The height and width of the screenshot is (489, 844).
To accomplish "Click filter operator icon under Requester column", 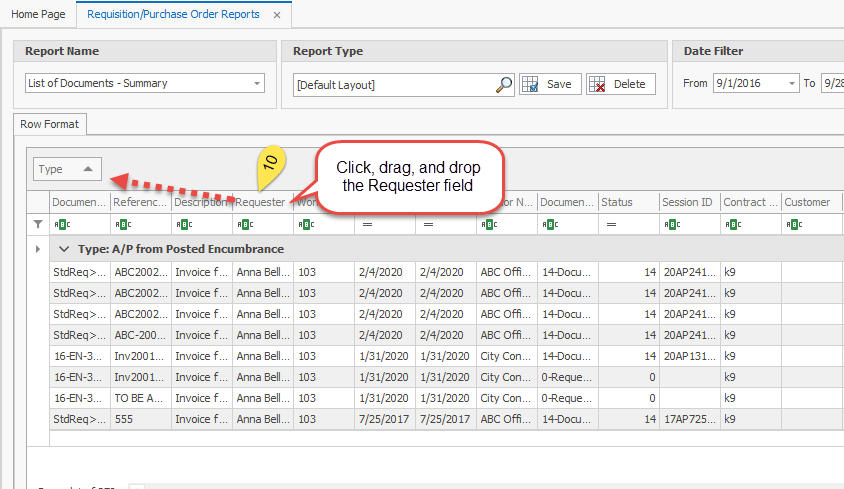I will [x=244, y=225].
